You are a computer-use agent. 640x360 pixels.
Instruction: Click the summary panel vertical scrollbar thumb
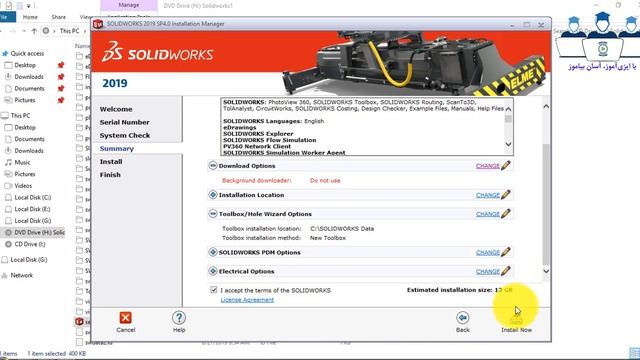click(x=546, y=204)
